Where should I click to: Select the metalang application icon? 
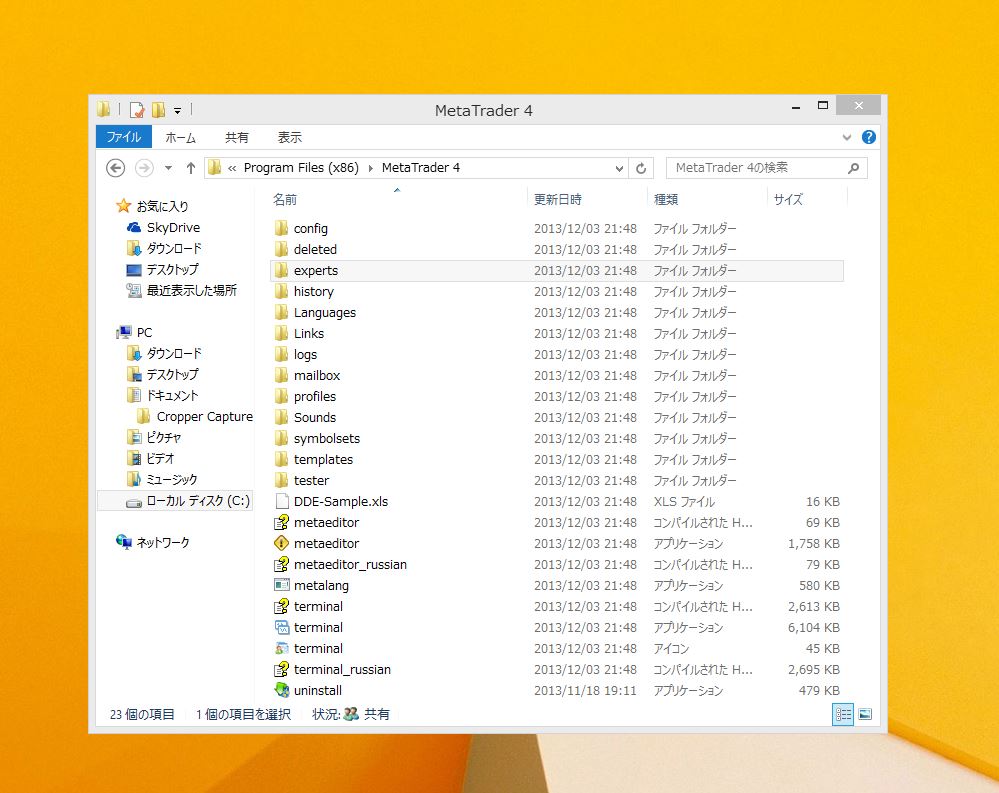(x=282, y=585)
